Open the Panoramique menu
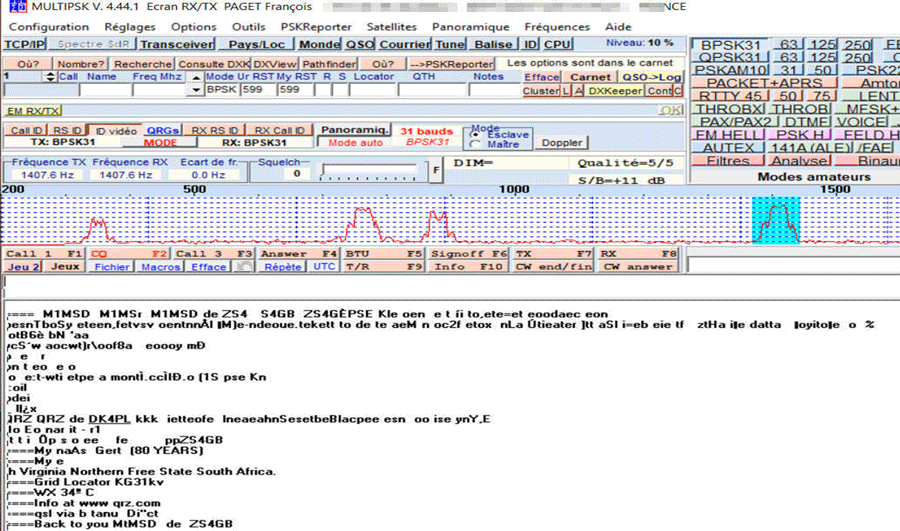900x531 pixels. click(471, 27)
